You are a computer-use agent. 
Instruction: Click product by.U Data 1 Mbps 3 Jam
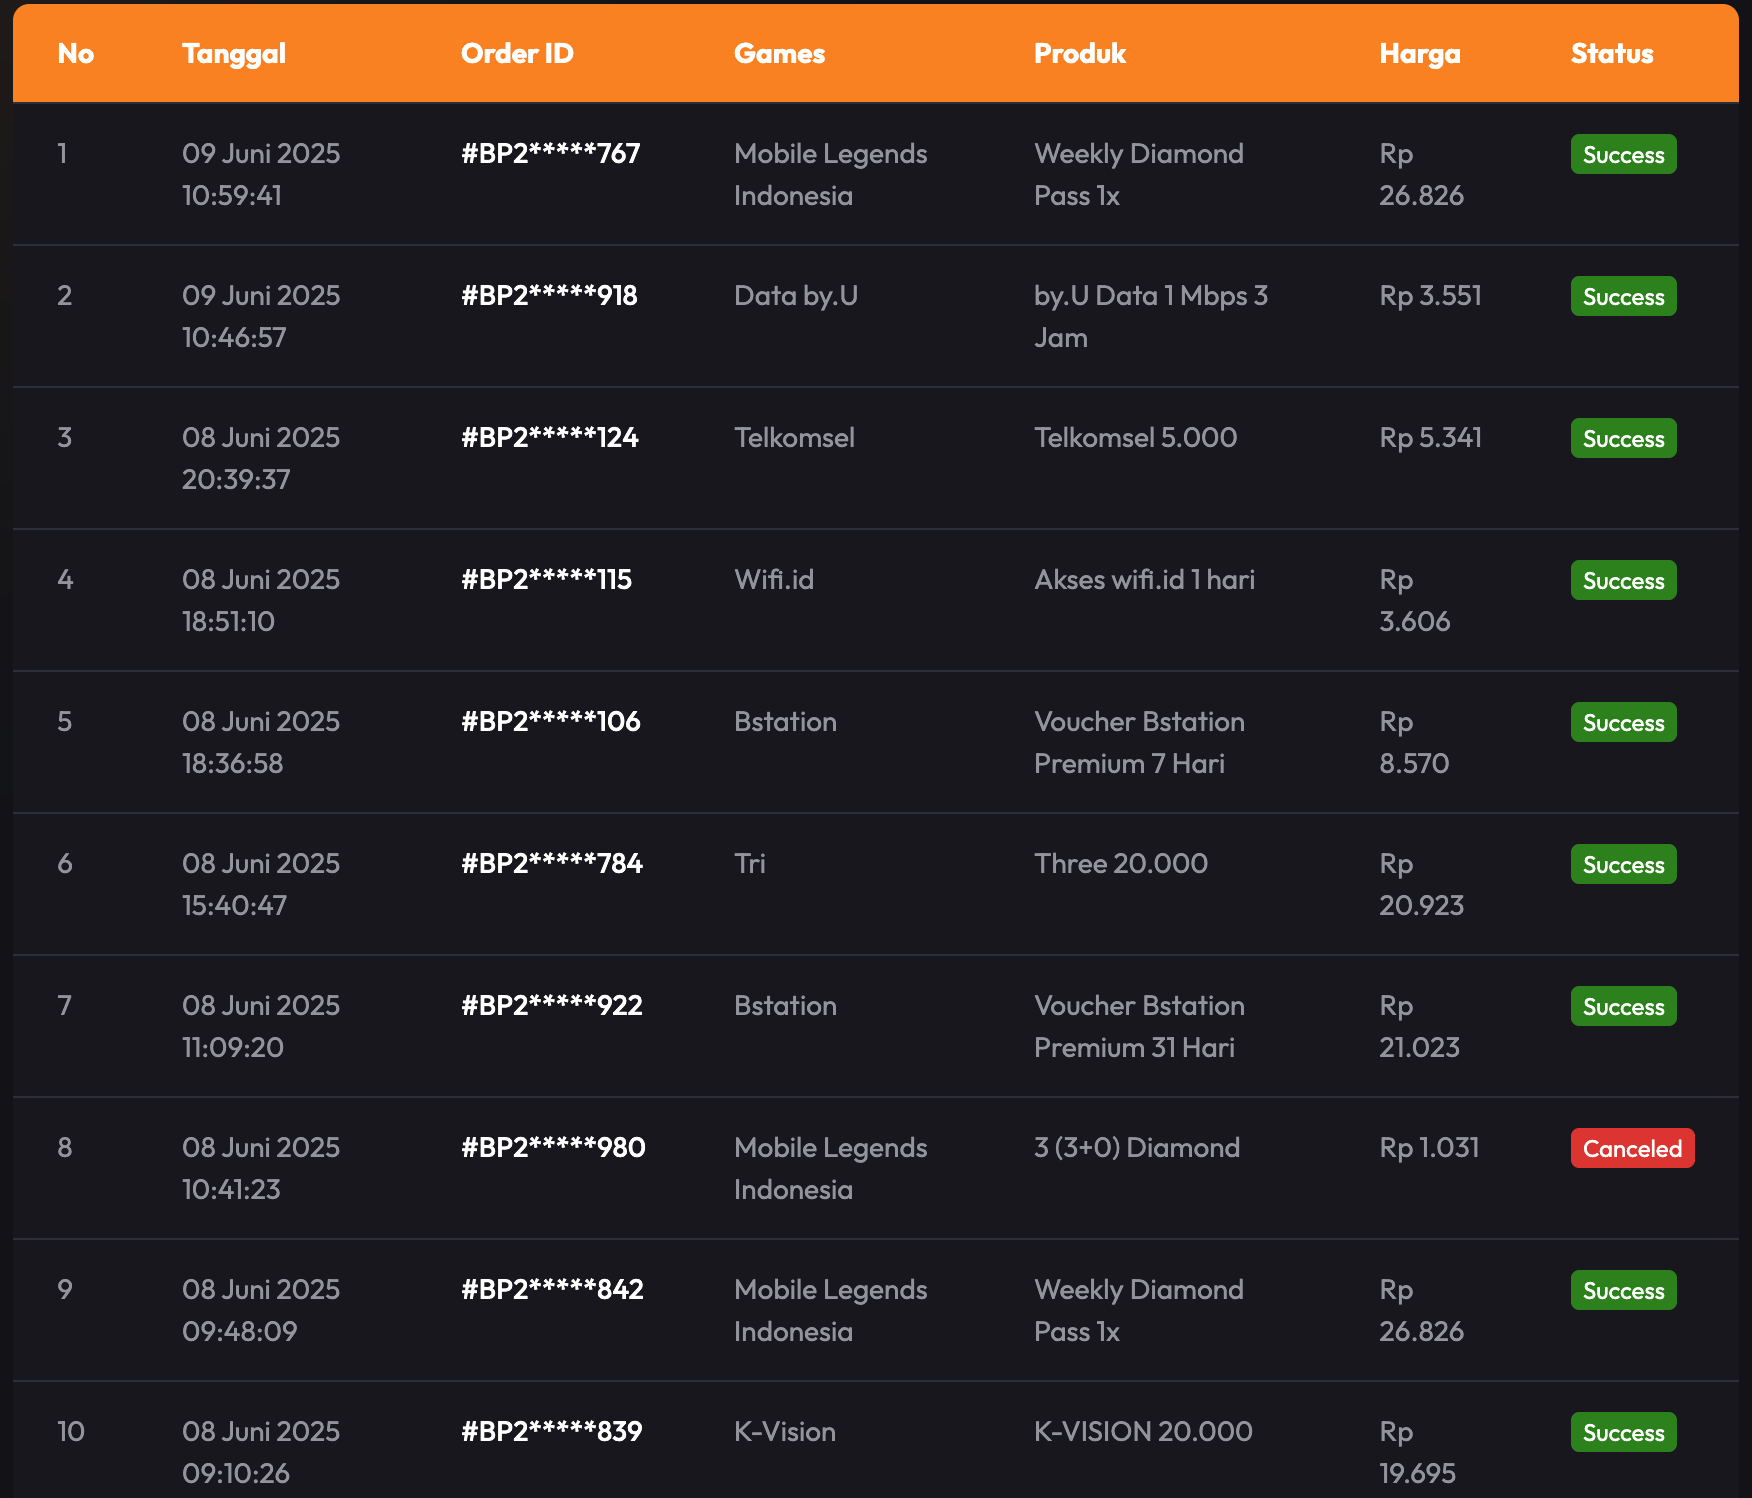pyautogui.click(x=1151, y=317)
